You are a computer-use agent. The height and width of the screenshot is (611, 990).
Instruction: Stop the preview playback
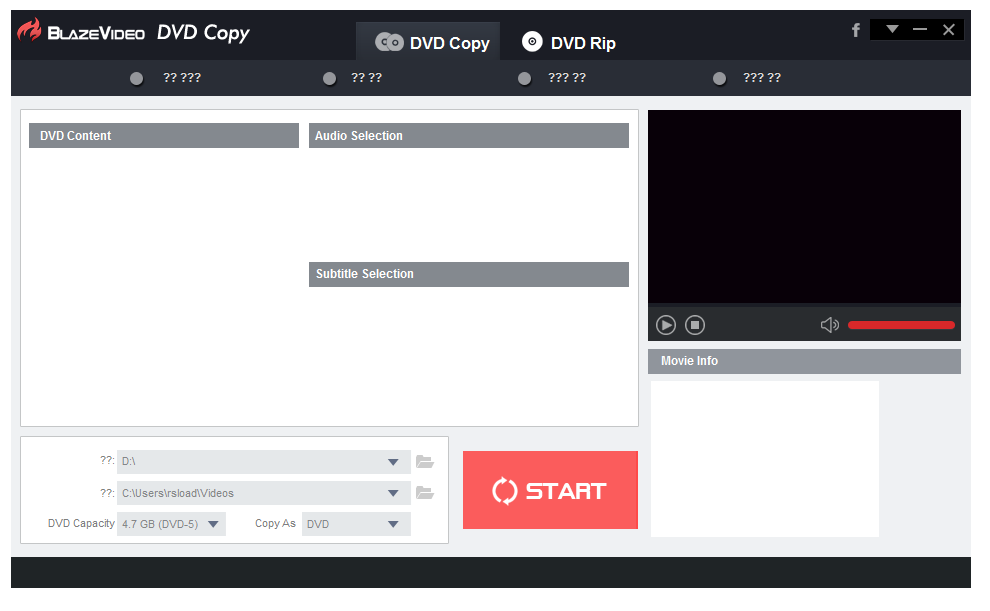[x=695, y=324]
